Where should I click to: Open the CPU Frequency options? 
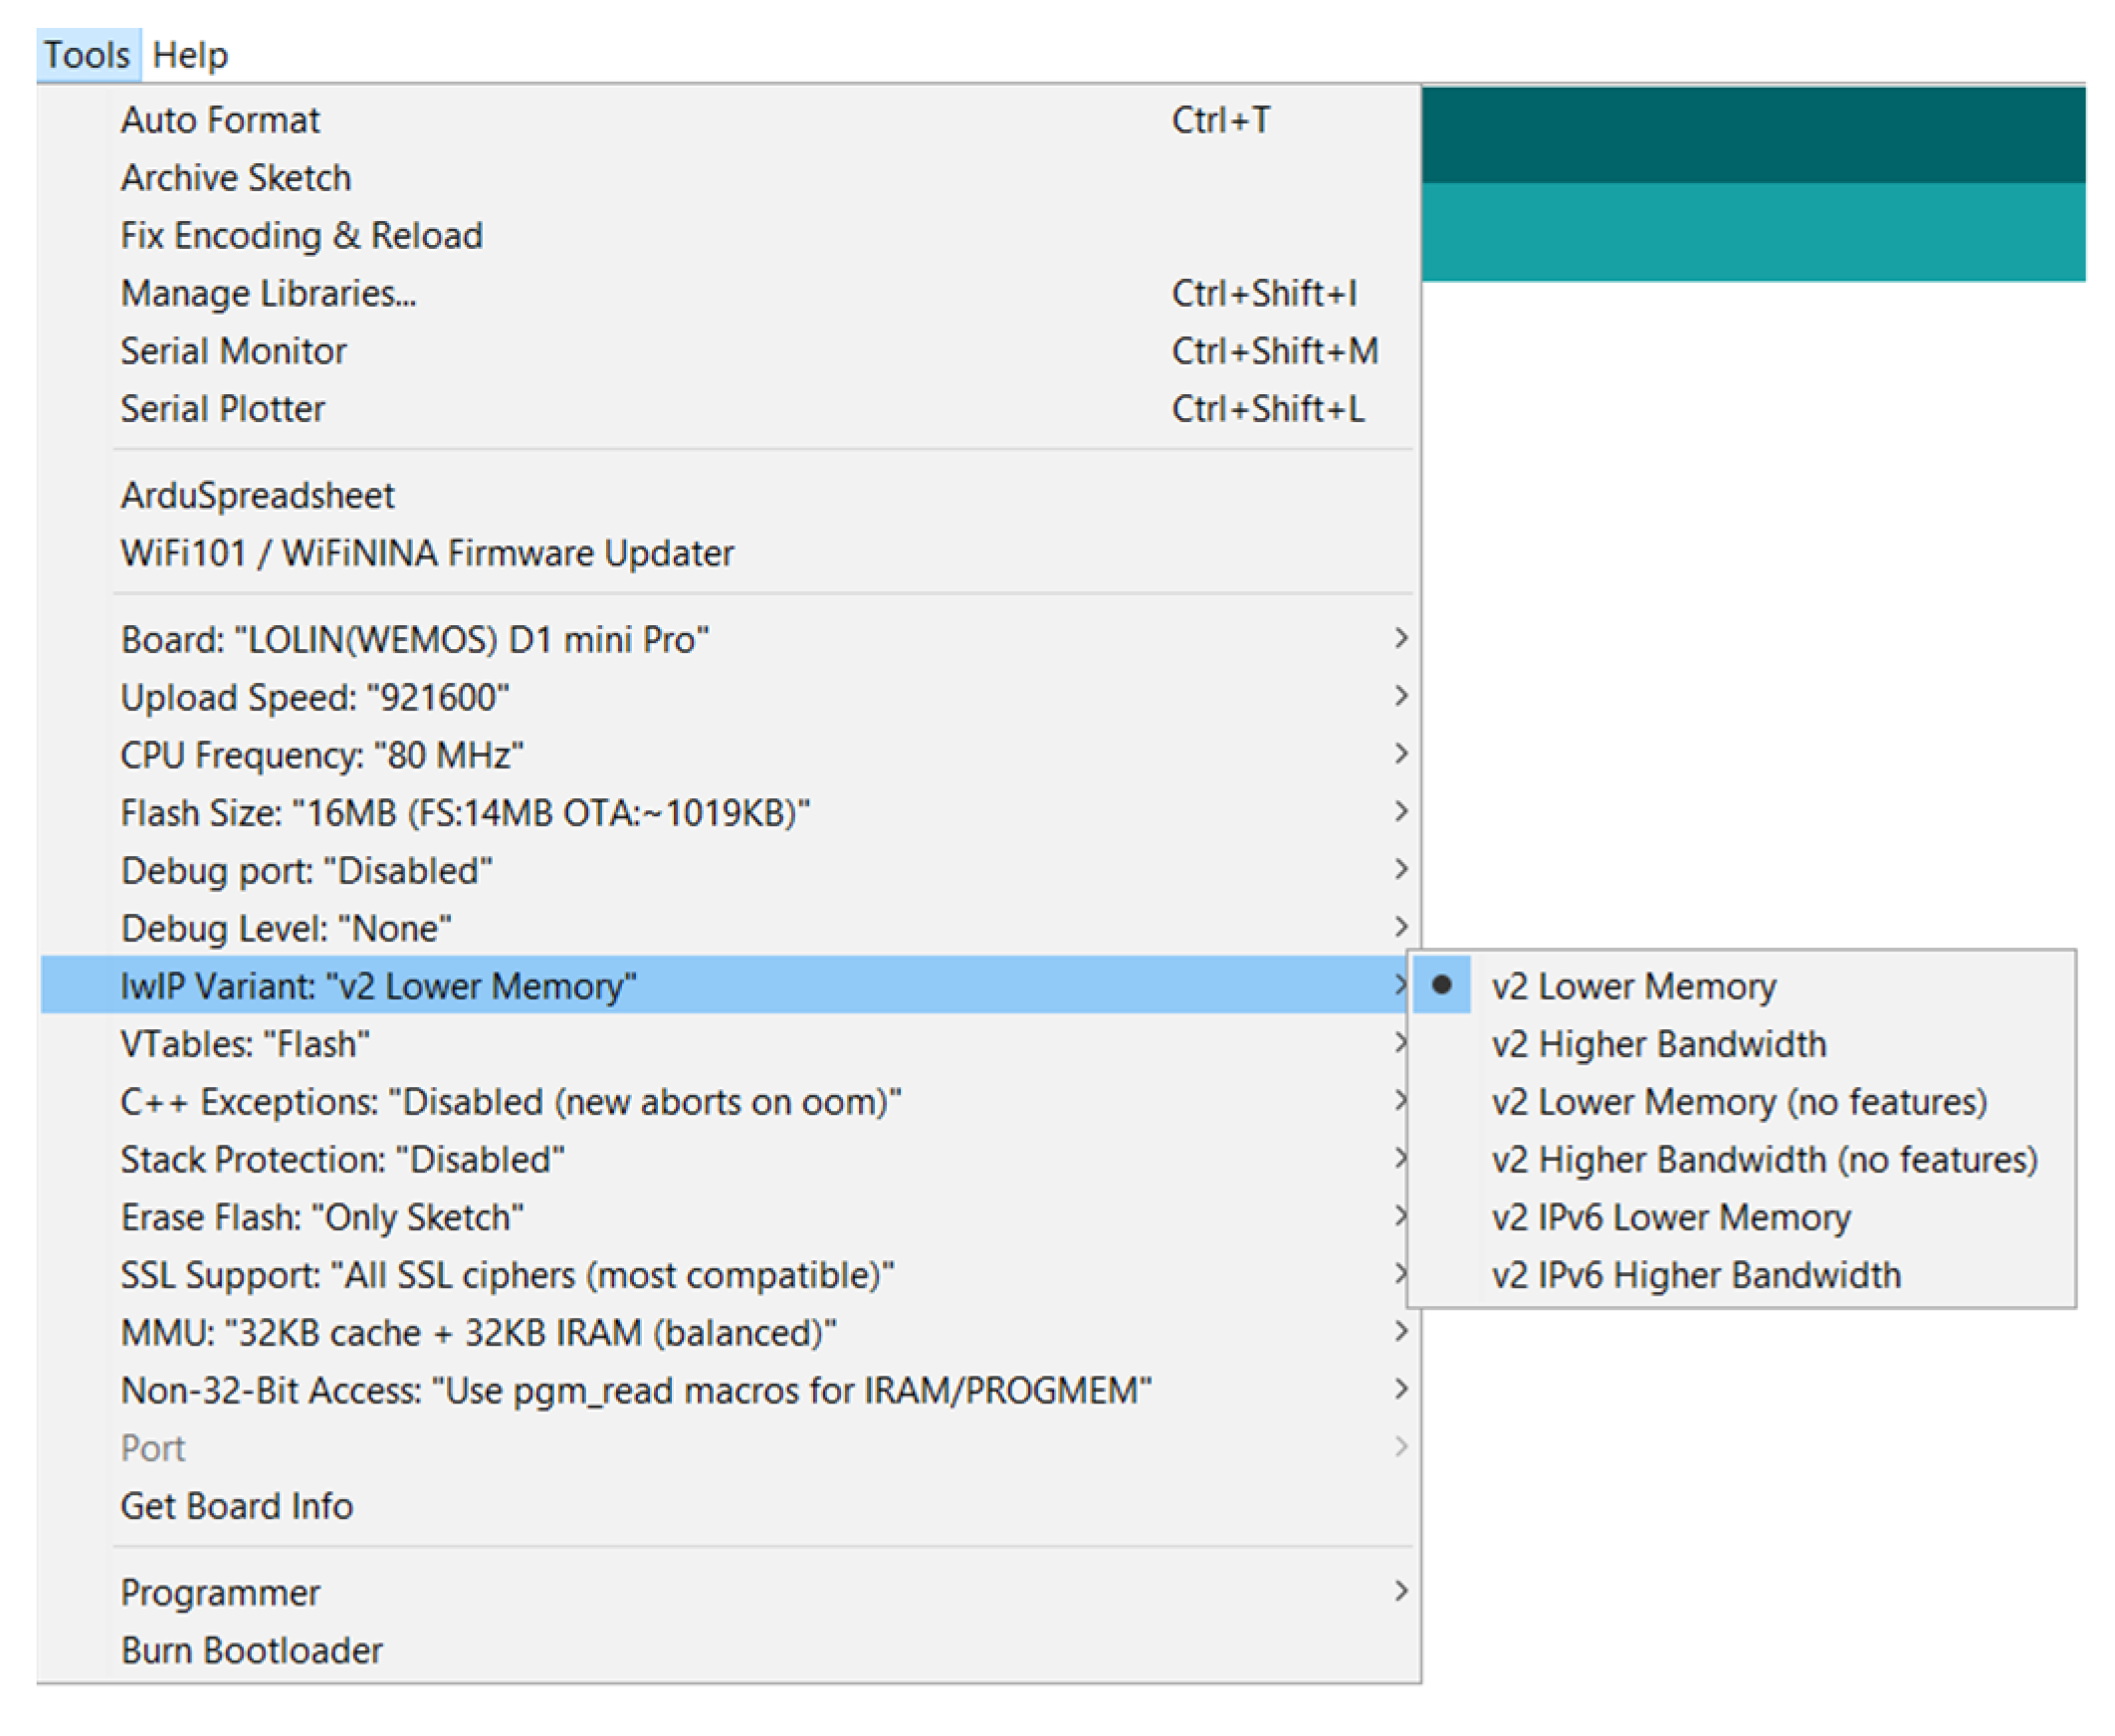[321, 755]
